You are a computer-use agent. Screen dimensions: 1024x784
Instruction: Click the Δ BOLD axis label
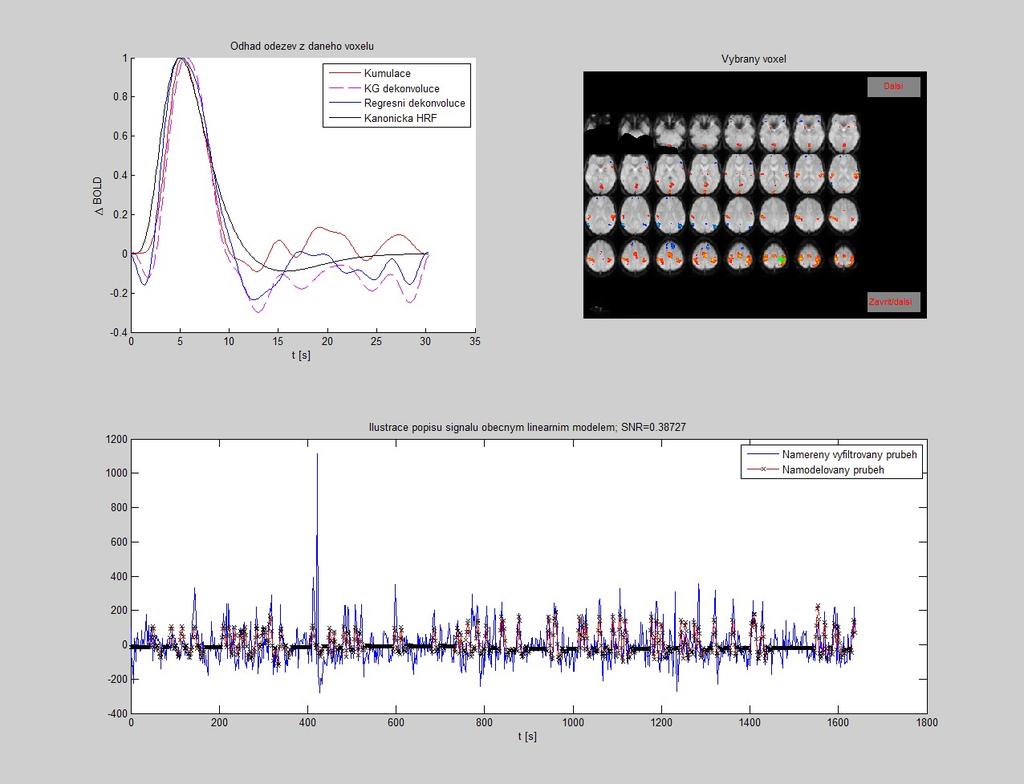pyautogui.click(x=98, y=195)
